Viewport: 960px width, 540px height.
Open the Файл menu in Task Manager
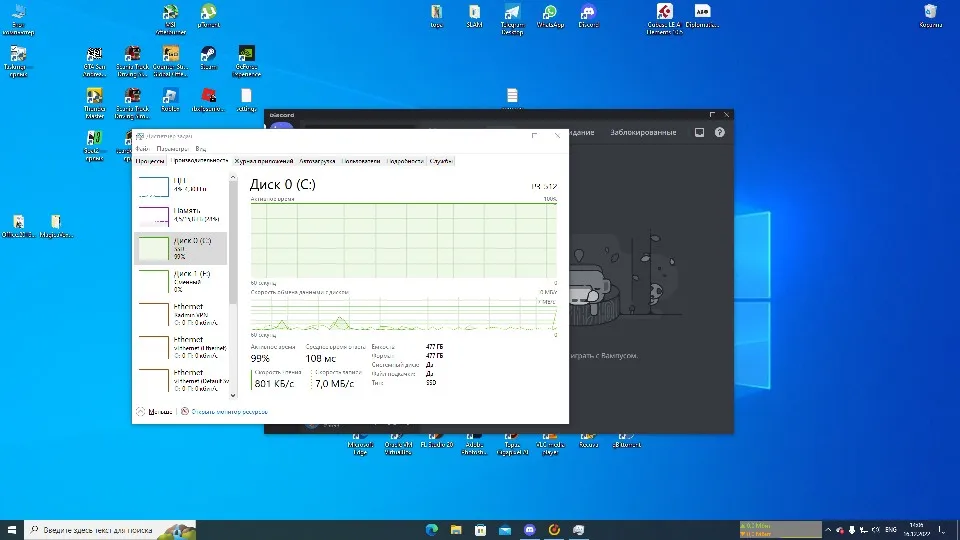click(x=142, y=148)
